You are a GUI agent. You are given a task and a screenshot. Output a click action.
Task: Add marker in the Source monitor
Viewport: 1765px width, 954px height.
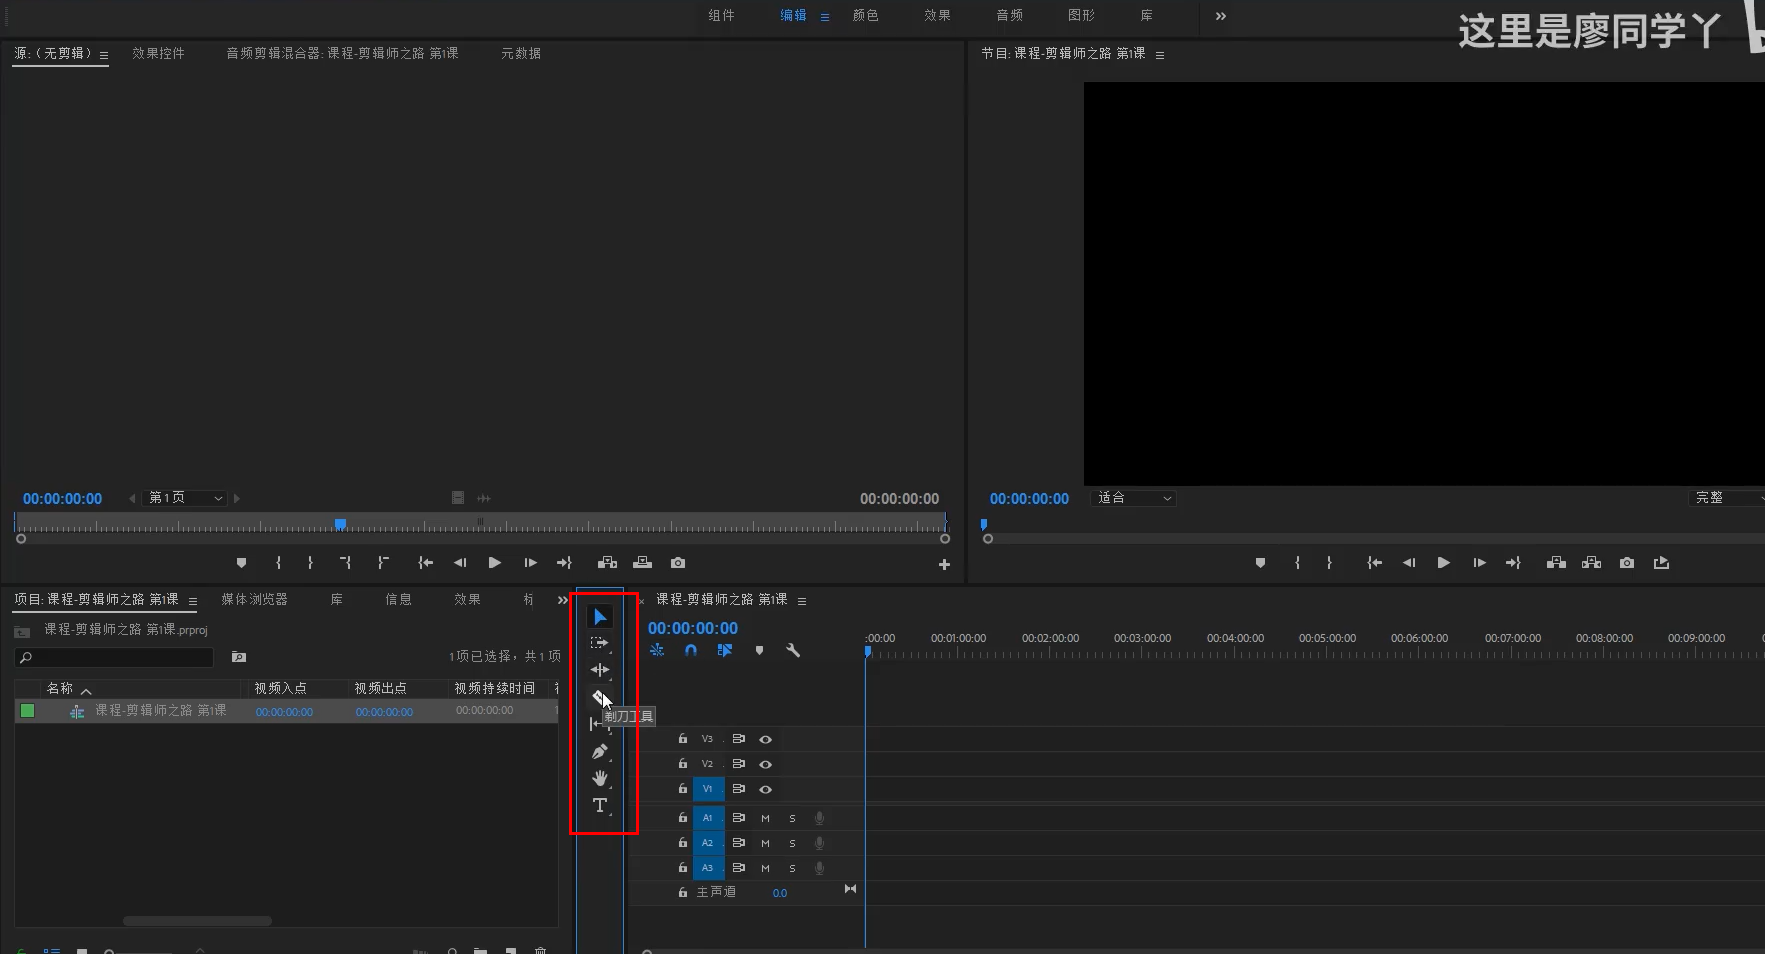tap(241, 563)
